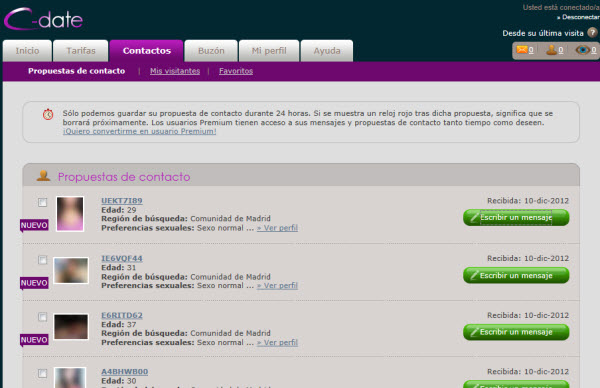This screenshot has height=388, width=600.
Task: Click 'Edad: 31' text
Action: pos(119,267)
